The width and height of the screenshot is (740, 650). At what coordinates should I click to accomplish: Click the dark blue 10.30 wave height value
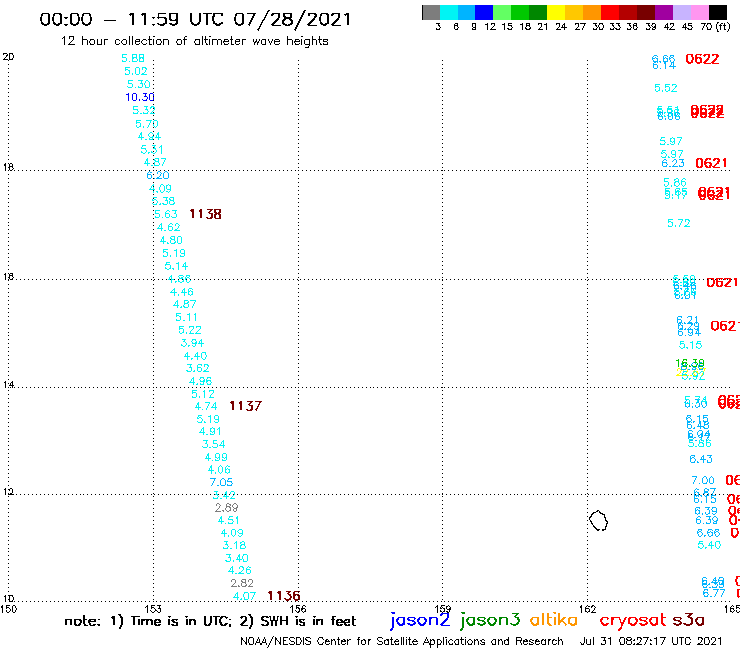click(140, 97)
